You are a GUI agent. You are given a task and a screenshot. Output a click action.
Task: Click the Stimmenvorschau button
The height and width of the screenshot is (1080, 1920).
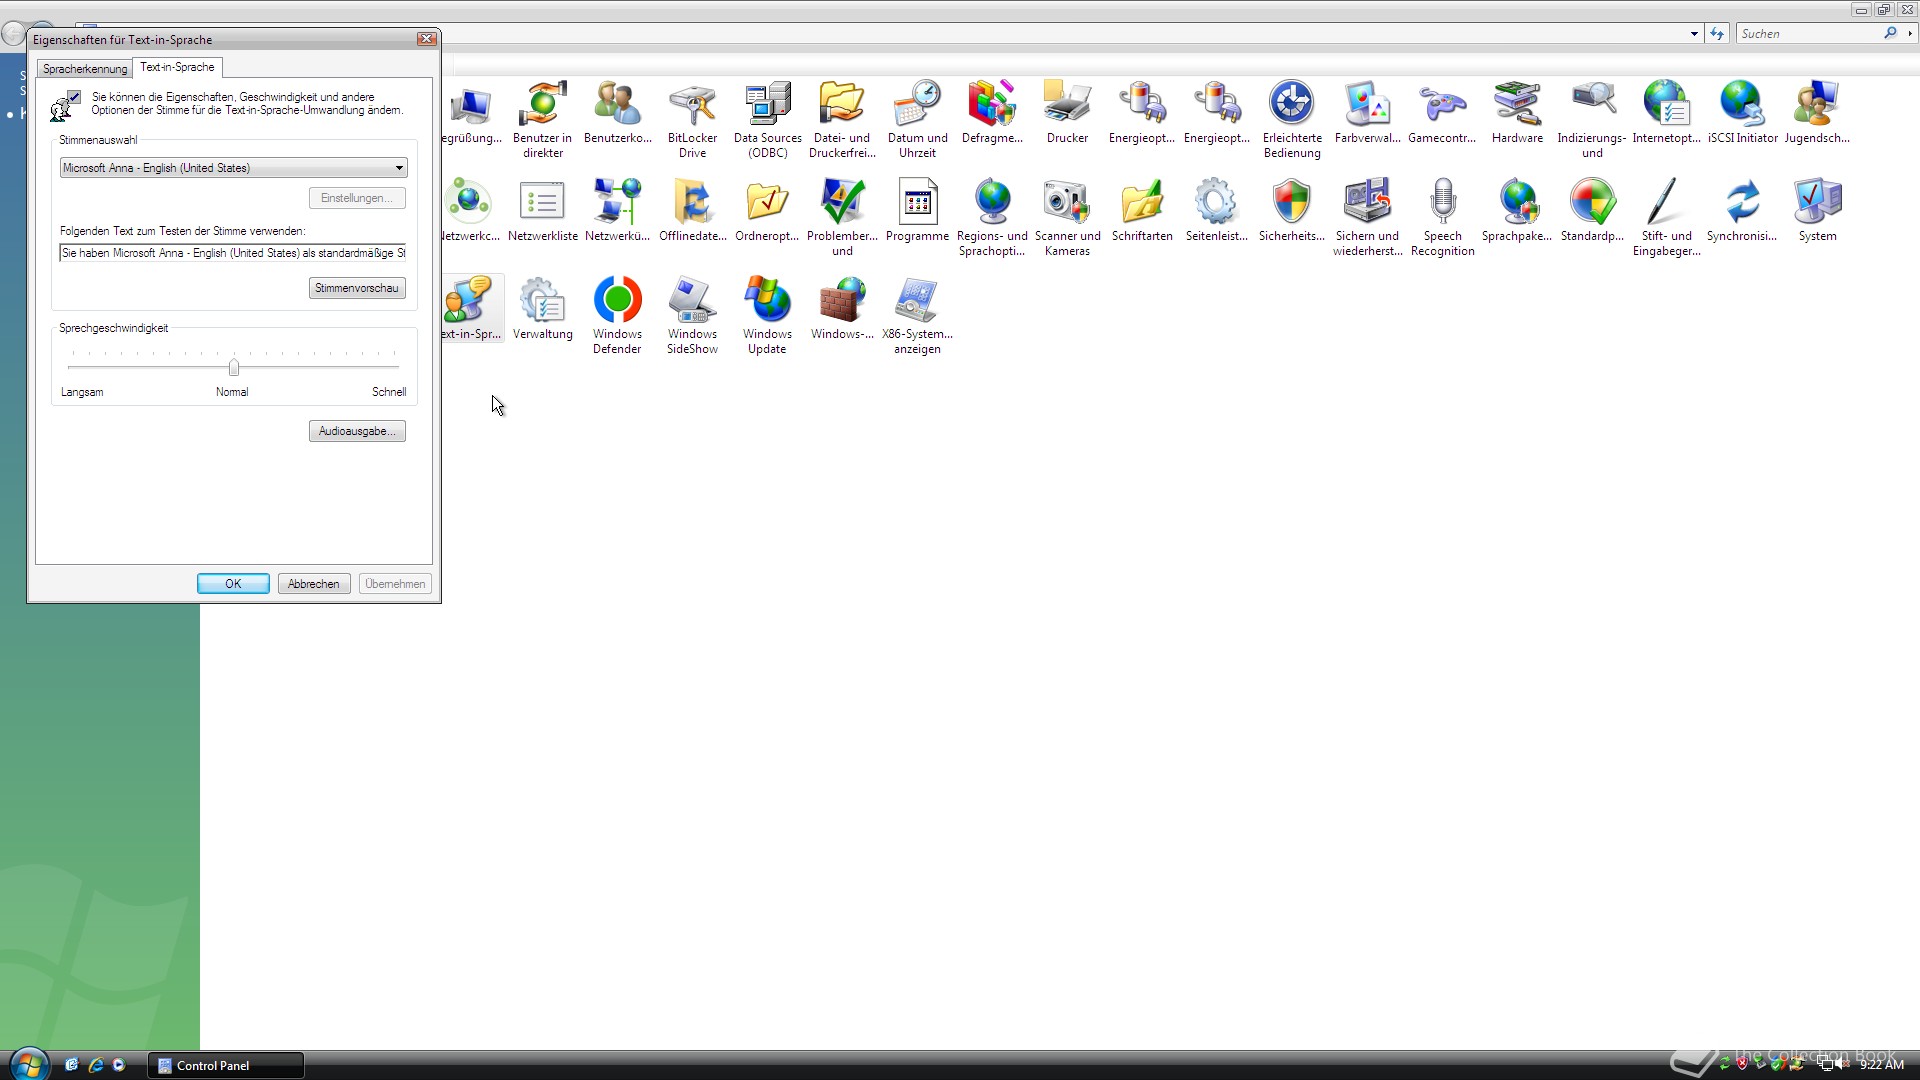[357, 288]
